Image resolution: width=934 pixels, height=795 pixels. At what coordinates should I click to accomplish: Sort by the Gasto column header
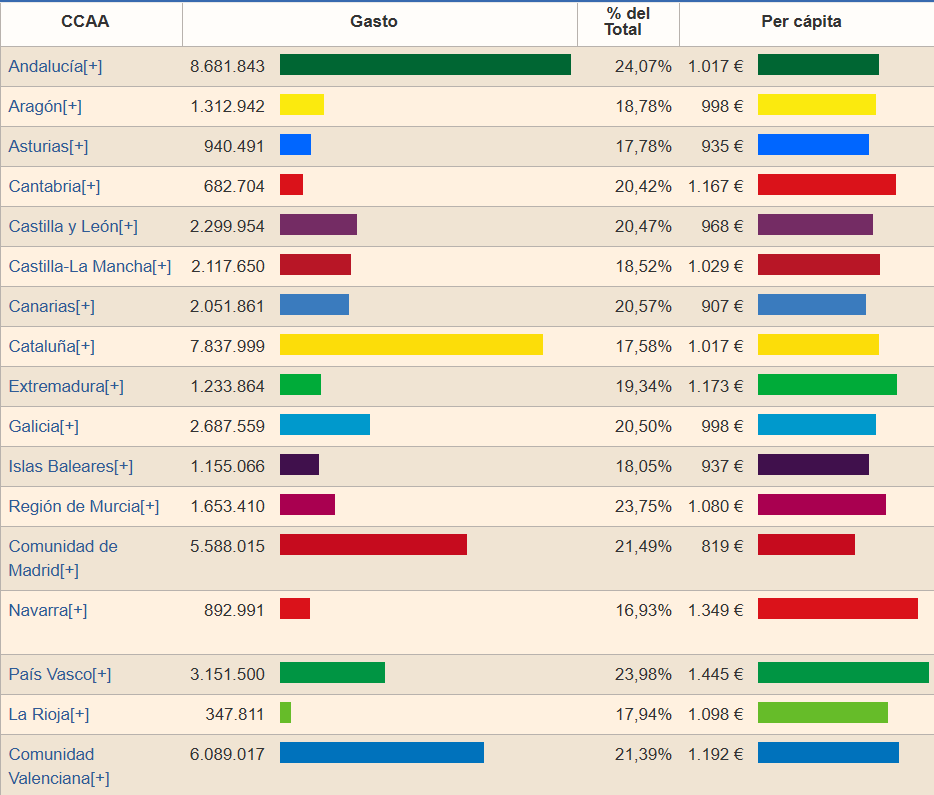coord(373,21)
